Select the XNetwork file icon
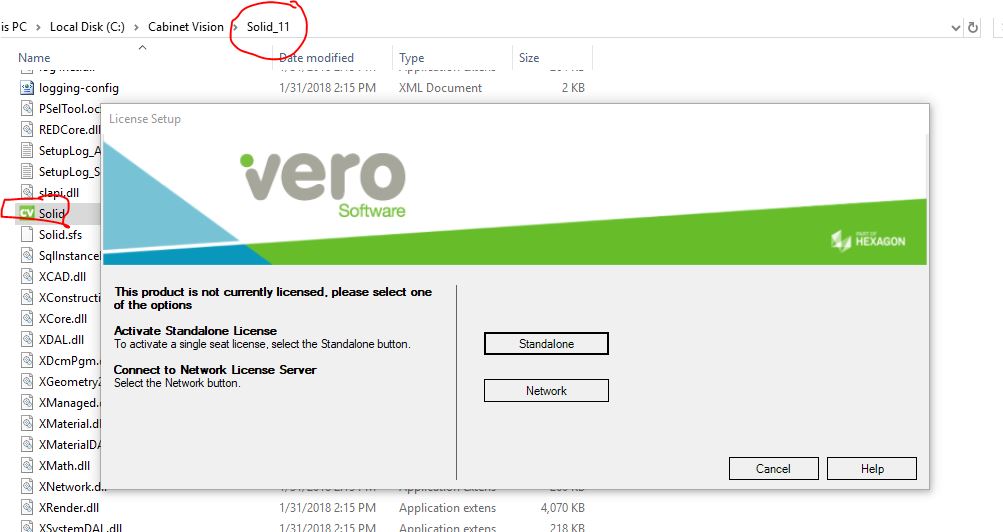Image resolution: width=1003 pixels, height=532 pixels. click(27, 487)
